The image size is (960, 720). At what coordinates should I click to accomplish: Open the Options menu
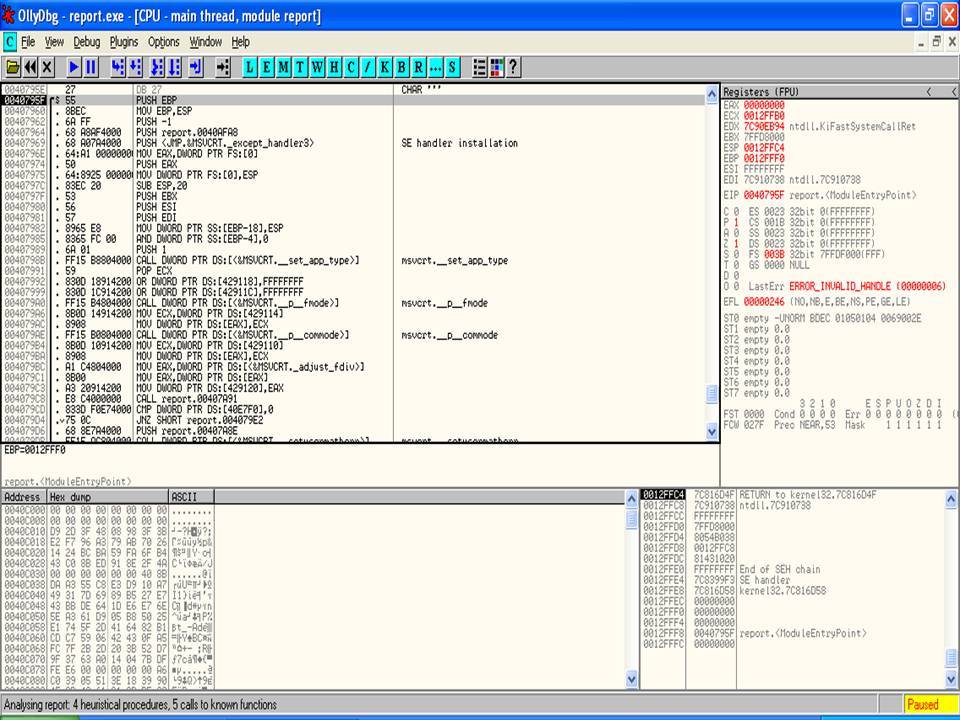(163, 42)
